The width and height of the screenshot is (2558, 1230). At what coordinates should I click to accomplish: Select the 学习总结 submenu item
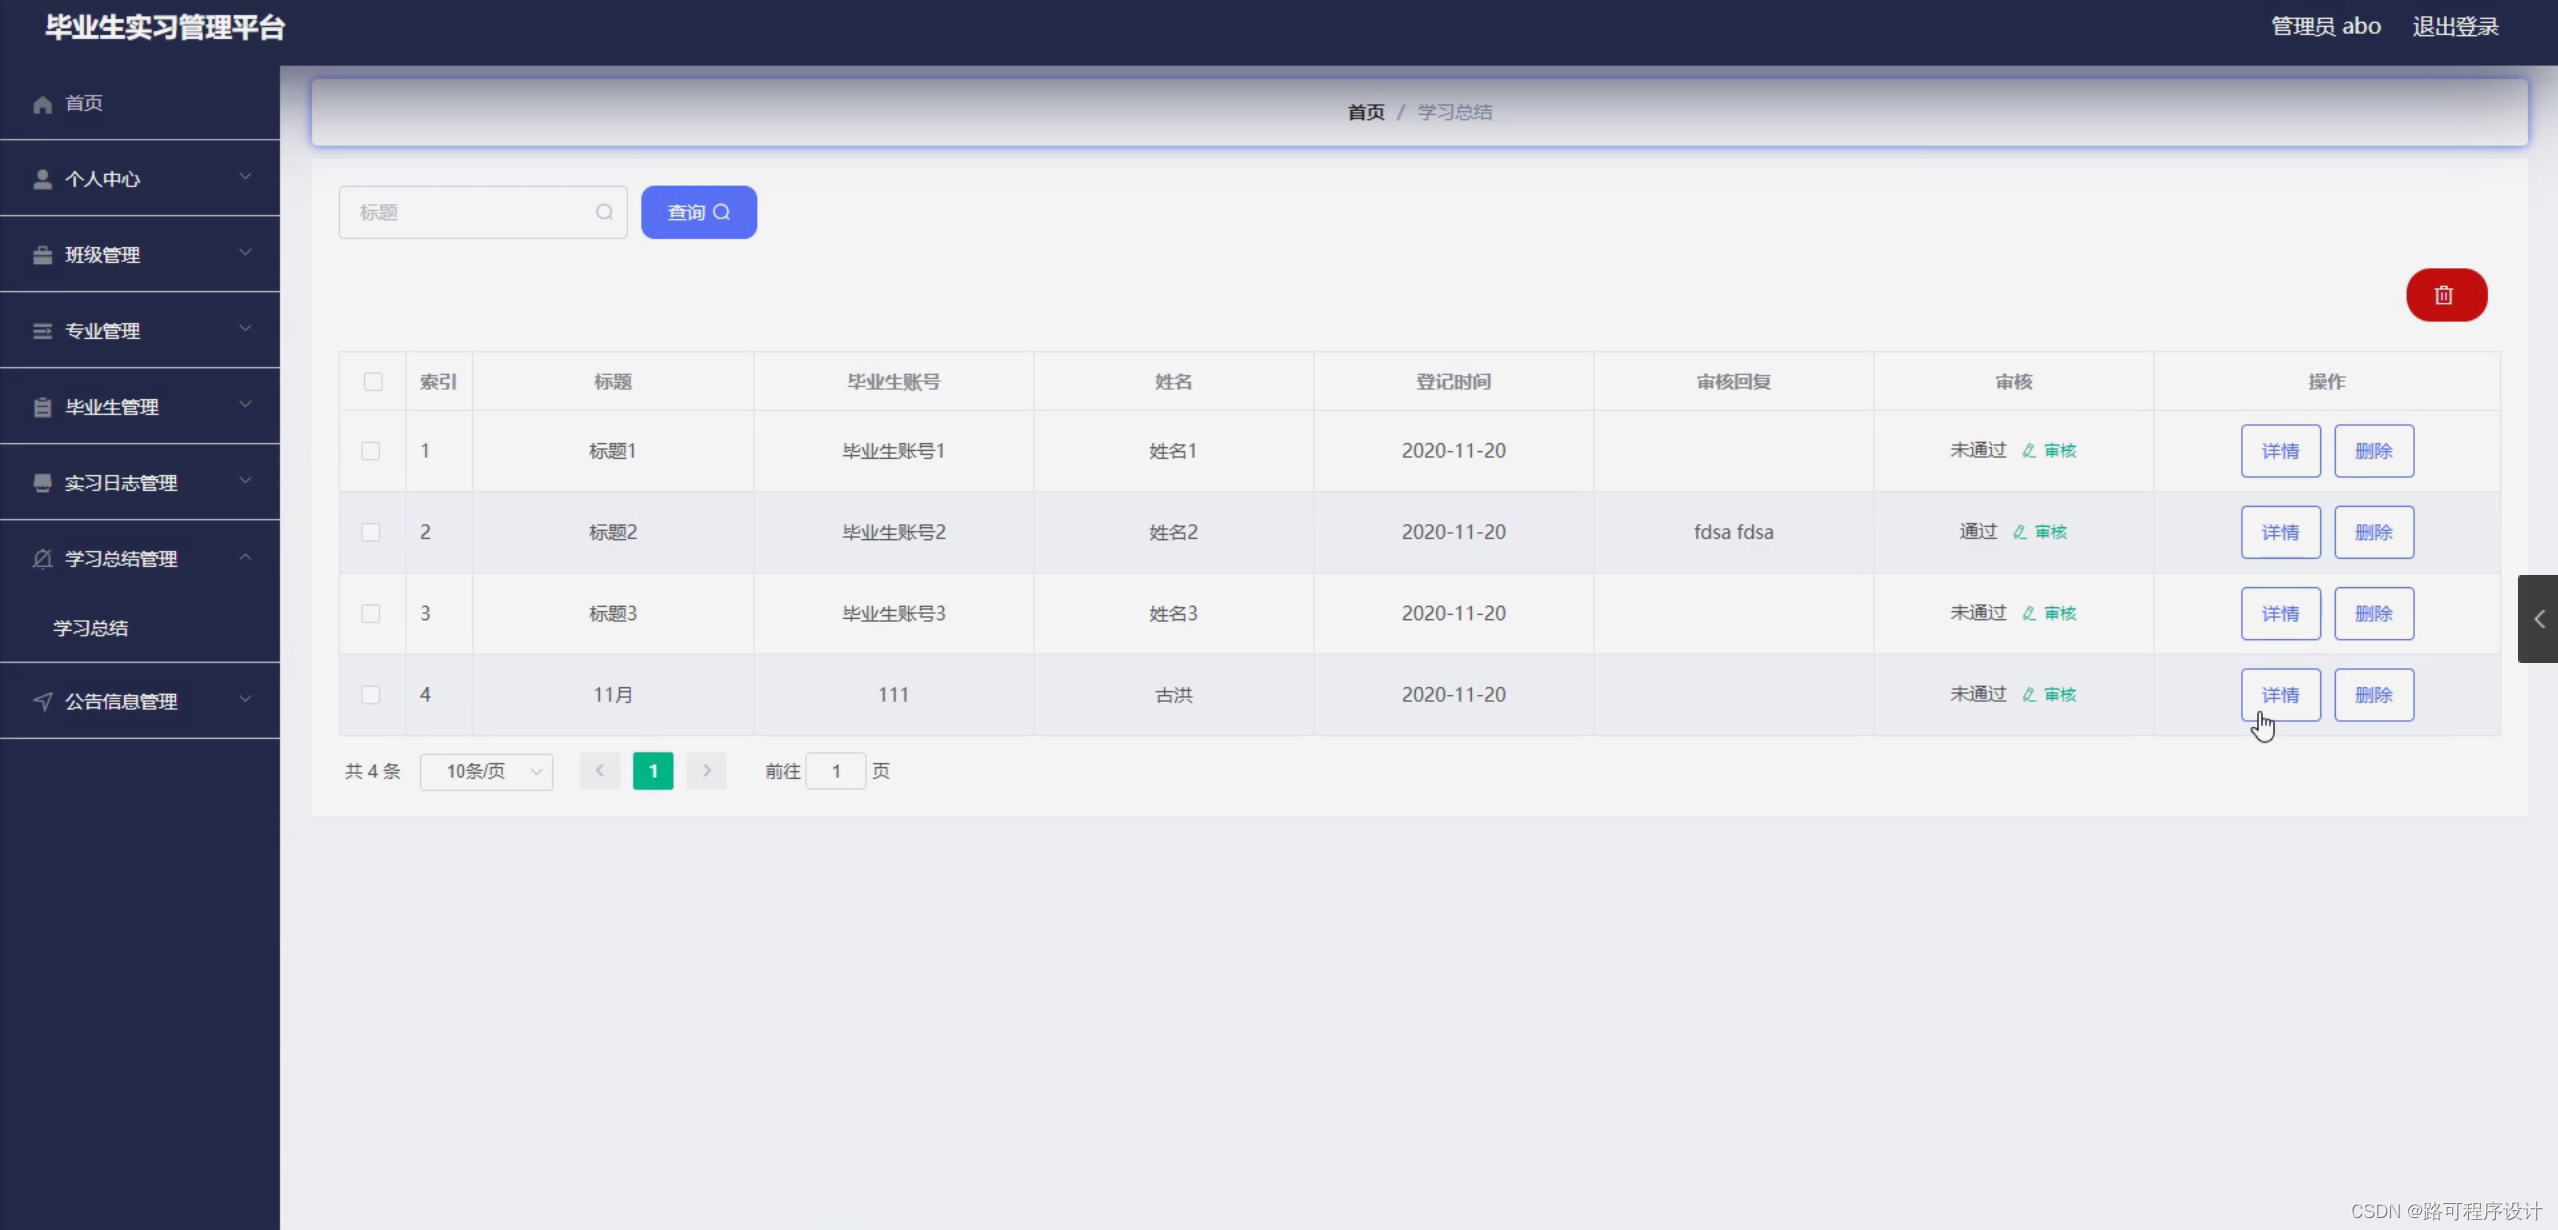[x=91, y=628]
